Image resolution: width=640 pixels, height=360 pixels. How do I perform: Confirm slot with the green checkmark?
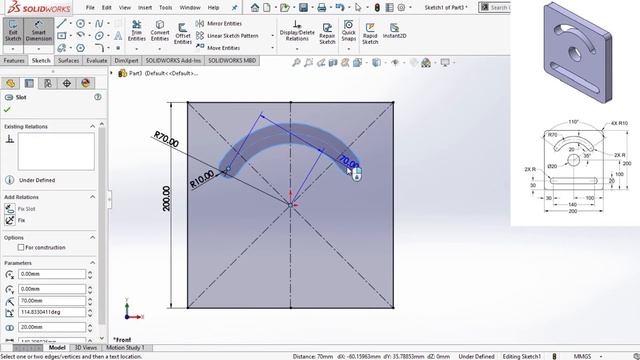coord(7,109)
